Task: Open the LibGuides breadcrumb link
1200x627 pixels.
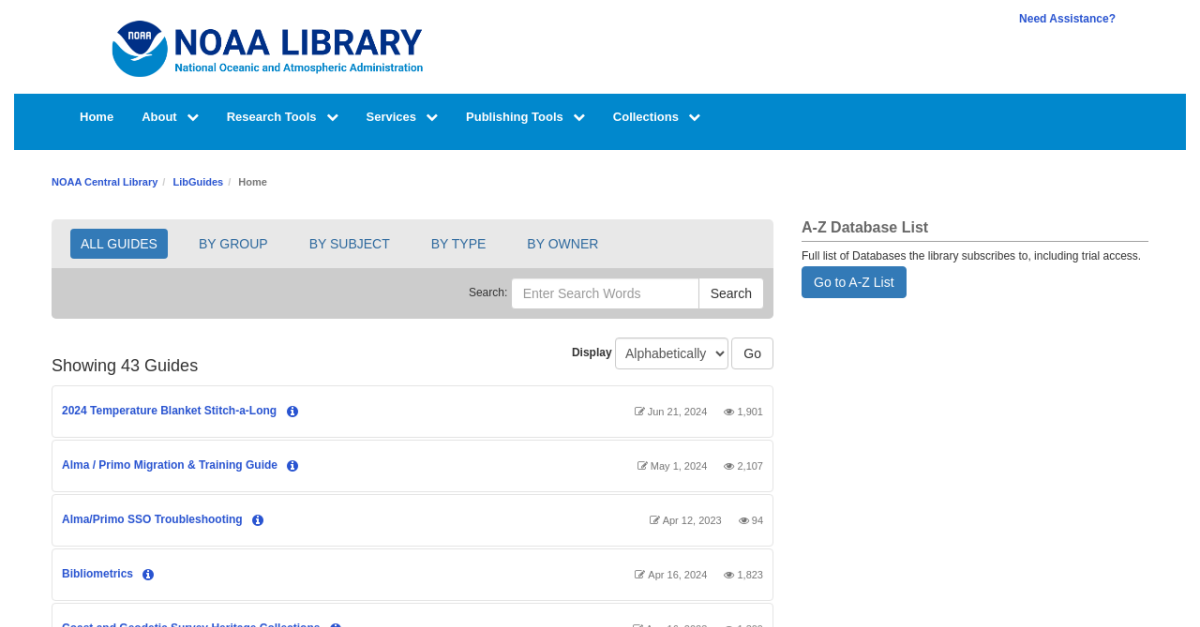Action: [x=197, y=182]
